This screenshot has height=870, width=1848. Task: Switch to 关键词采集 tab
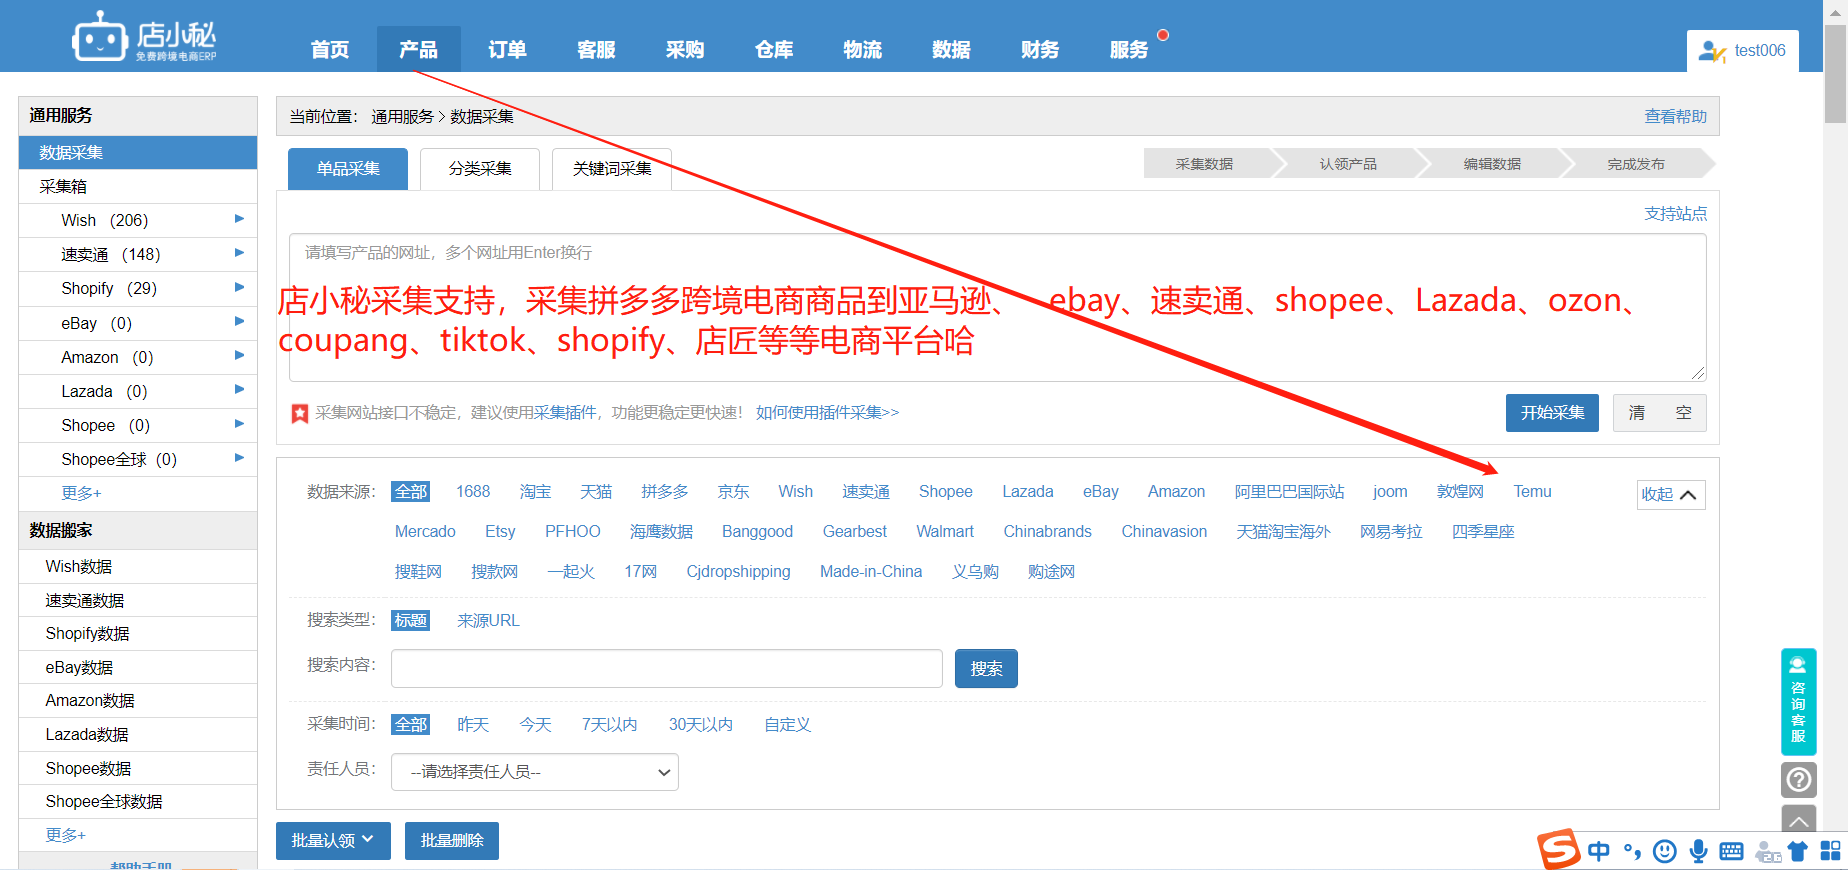pos(612,169)
